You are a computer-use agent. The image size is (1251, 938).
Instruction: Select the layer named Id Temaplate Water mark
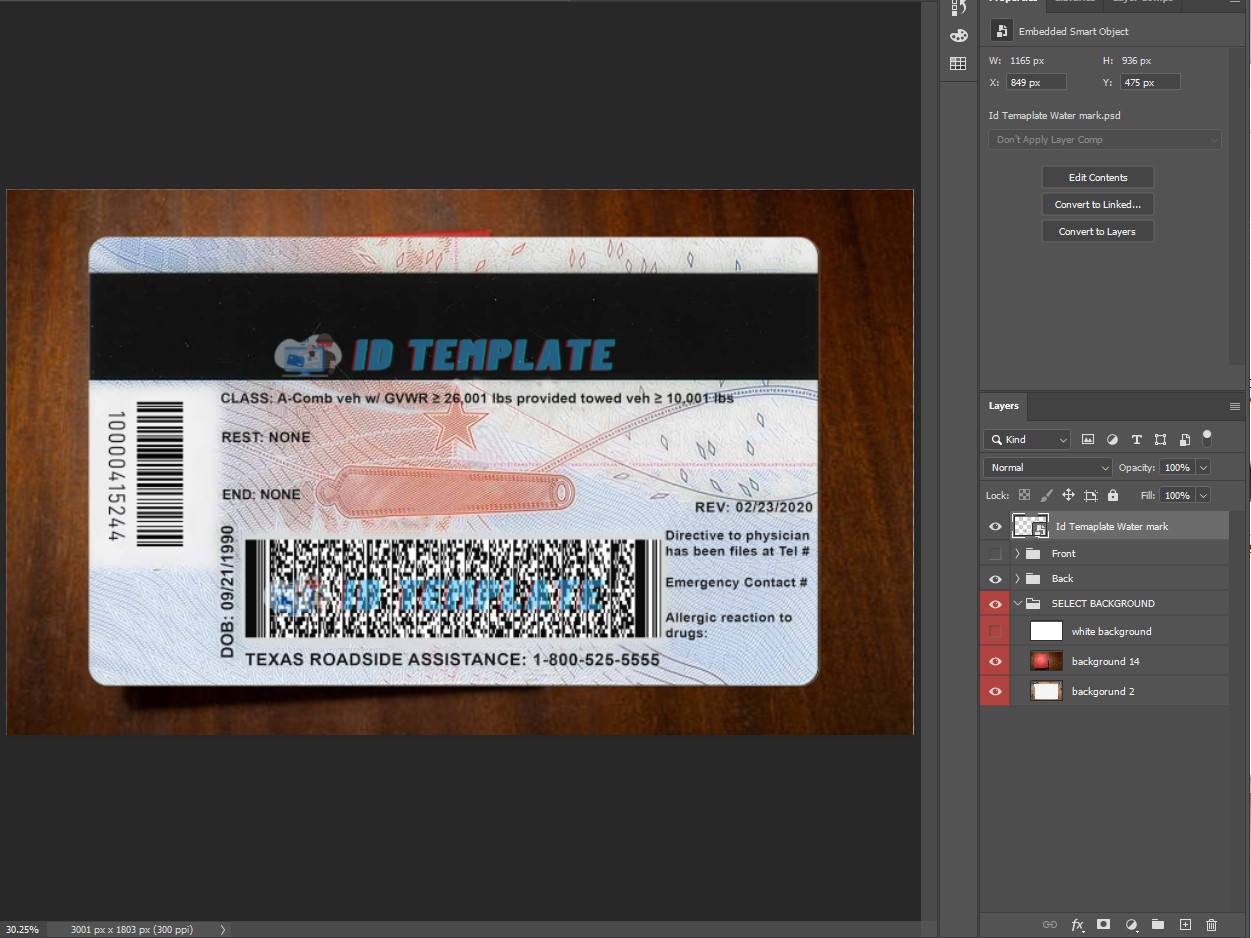pos(1112,526)
